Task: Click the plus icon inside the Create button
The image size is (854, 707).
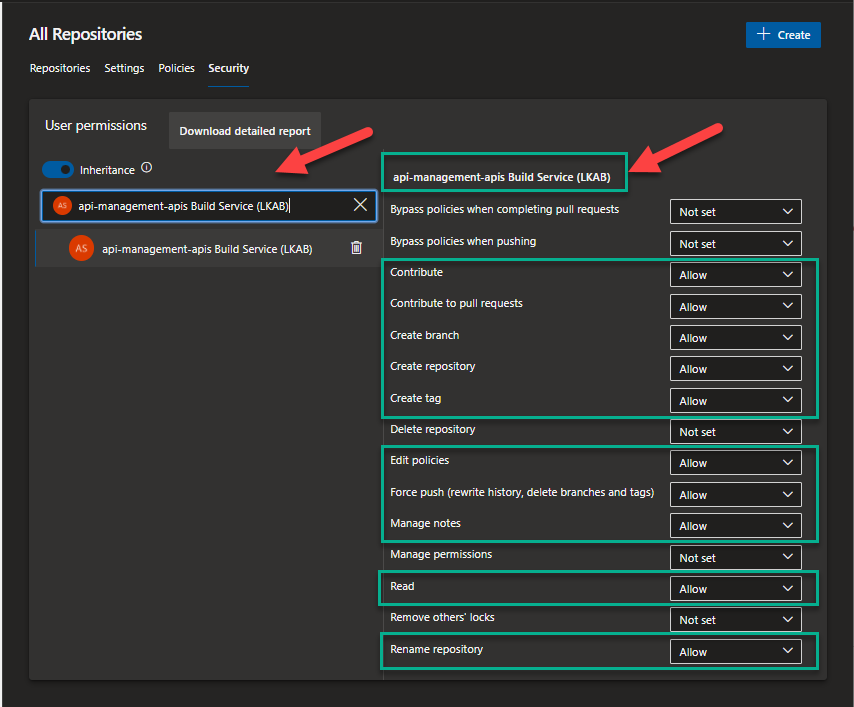Action: (x=766, y=34)
